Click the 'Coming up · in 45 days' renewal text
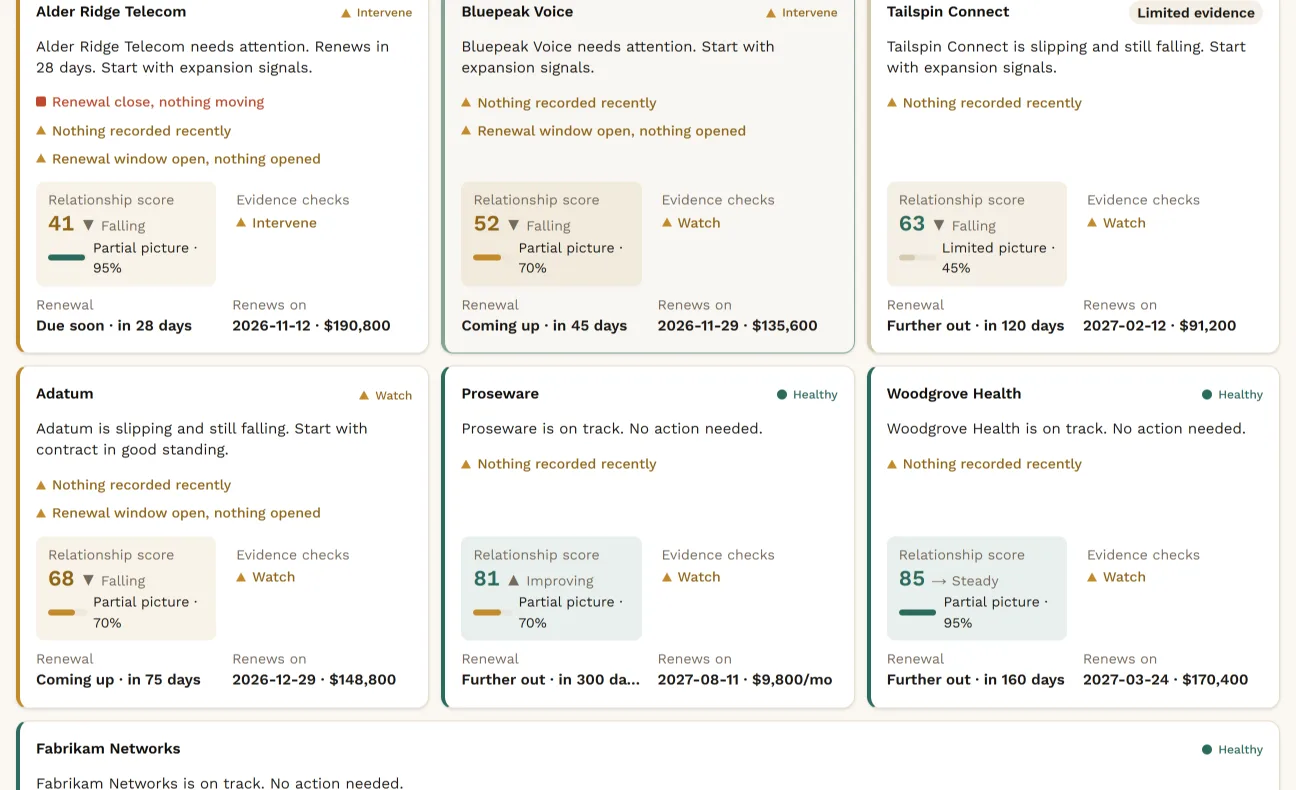 point(544,326)
